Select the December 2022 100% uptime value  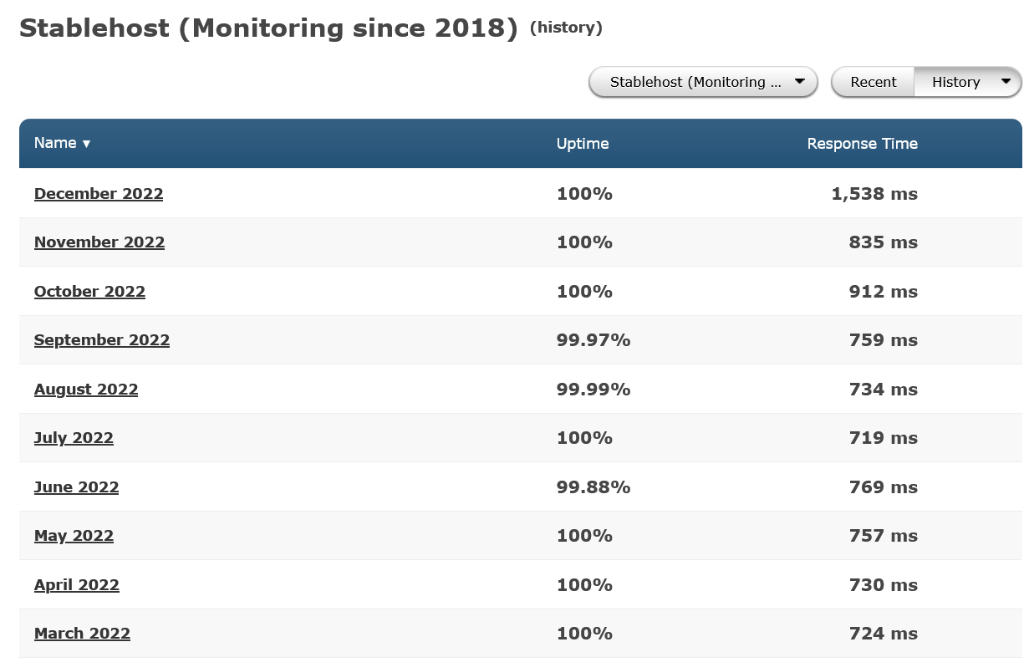584,194
